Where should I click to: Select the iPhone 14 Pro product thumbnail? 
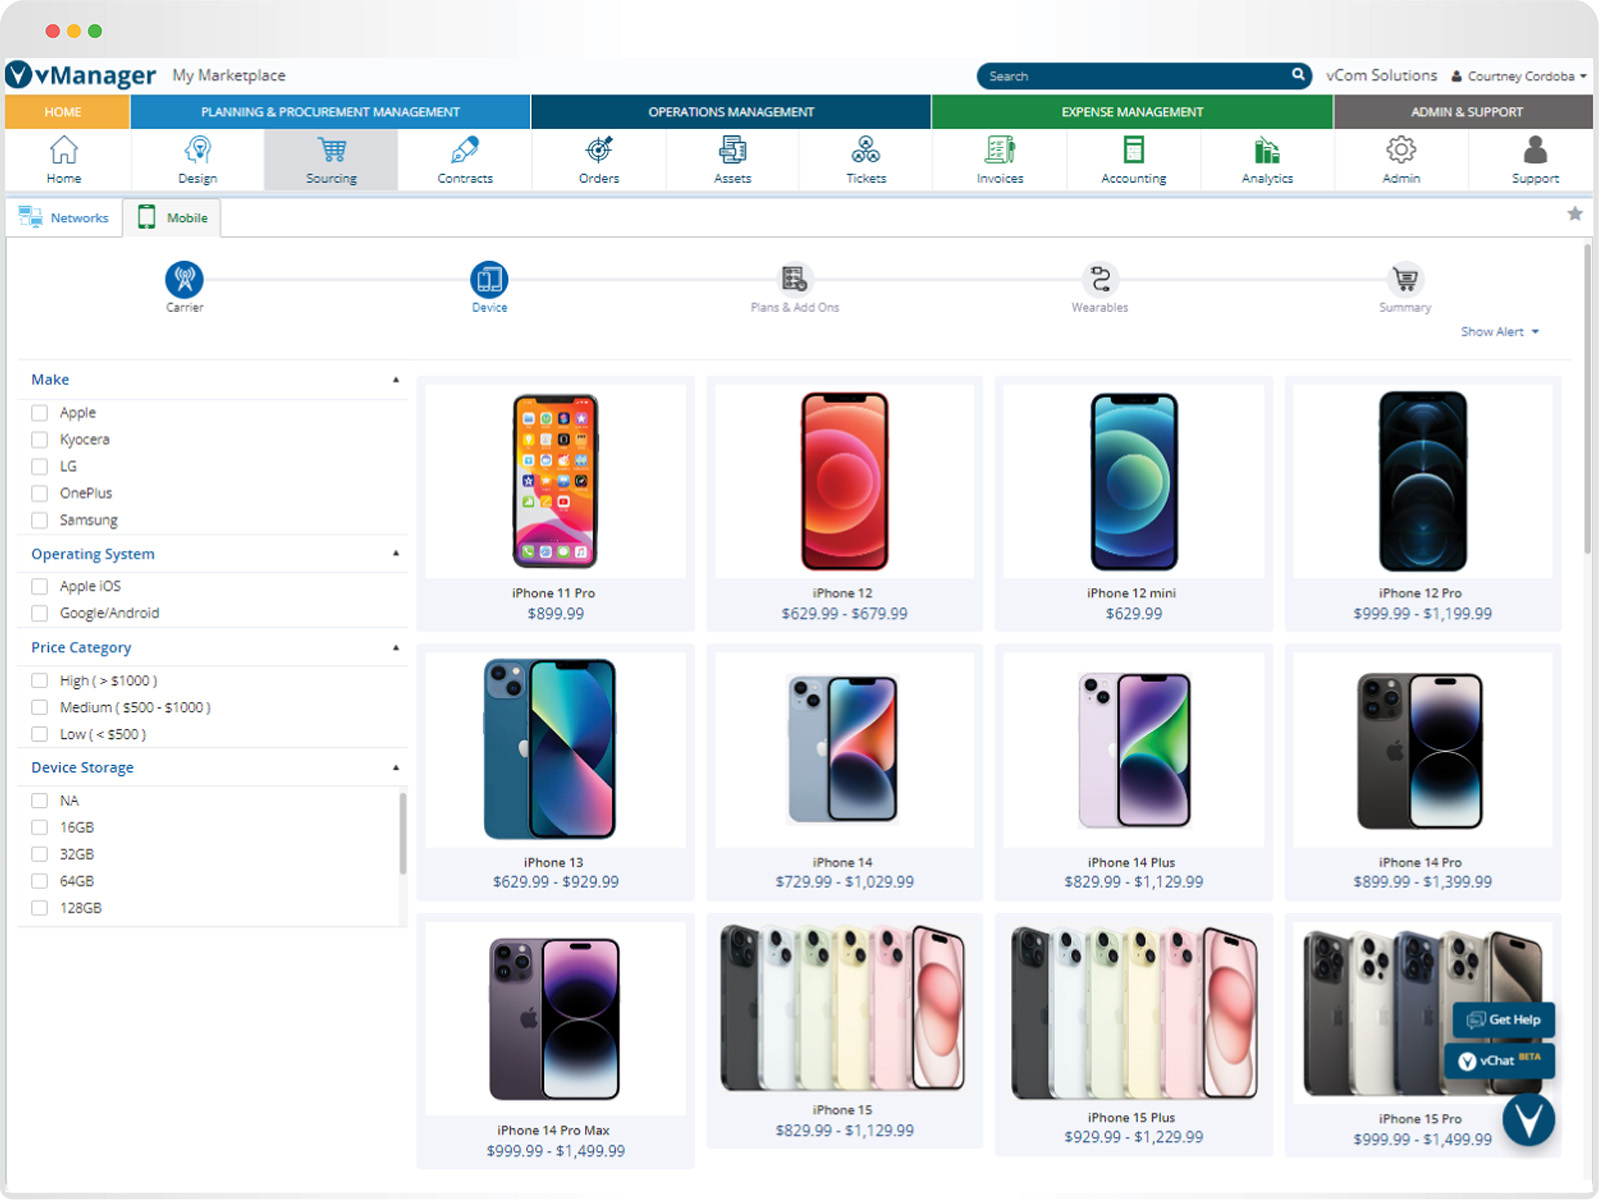[x=1420, y=752]
